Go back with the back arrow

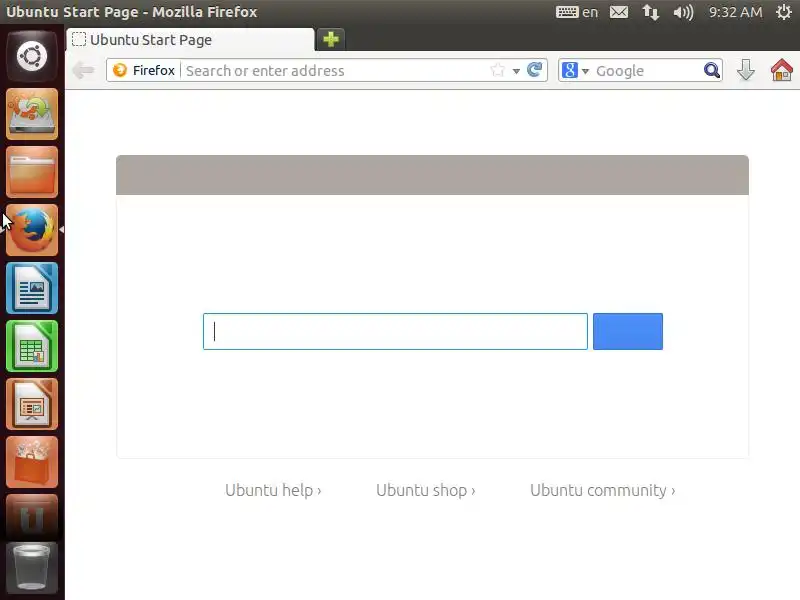click(x=83, y=70)
